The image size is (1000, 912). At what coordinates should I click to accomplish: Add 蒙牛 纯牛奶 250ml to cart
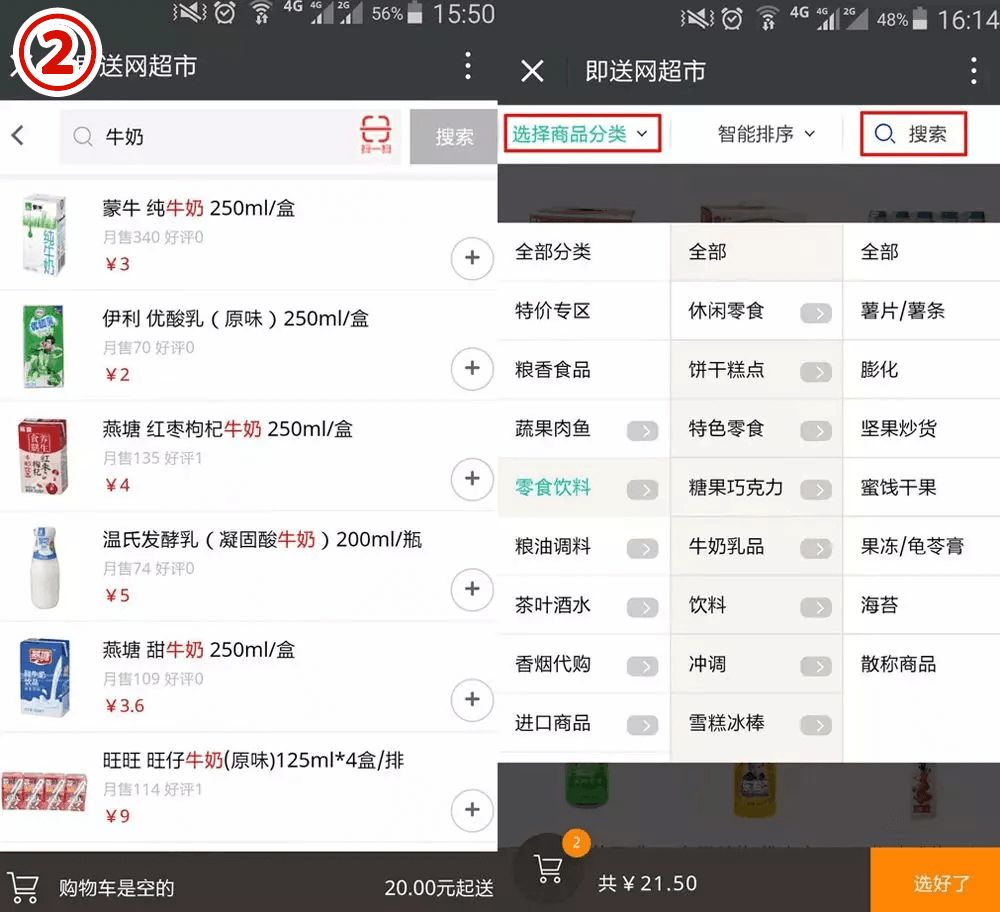pos(472,258)
